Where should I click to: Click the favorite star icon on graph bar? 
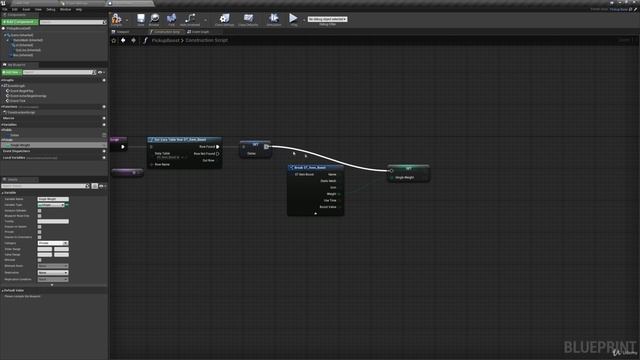(x=114, y=40)
